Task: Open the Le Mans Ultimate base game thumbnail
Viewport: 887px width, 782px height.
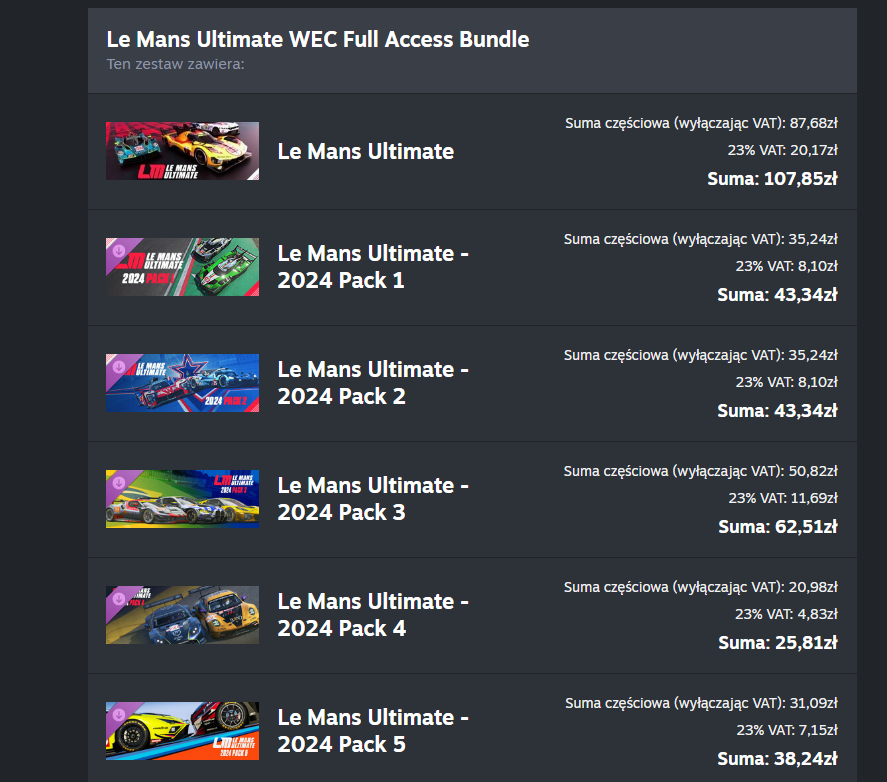Action: pyautogui.click(x=182, y=151)
